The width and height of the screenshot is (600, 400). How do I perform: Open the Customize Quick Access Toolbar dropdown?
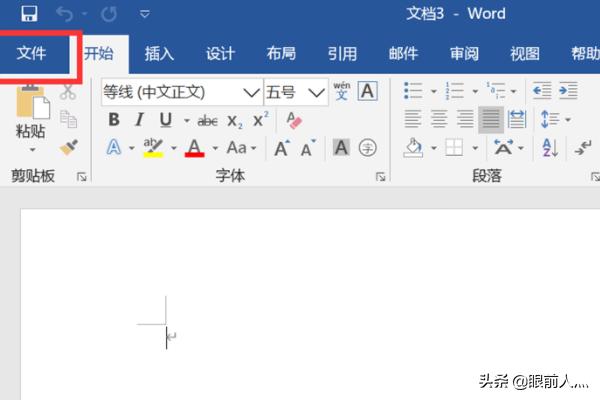pyautogui.click(x=145, y=15)
